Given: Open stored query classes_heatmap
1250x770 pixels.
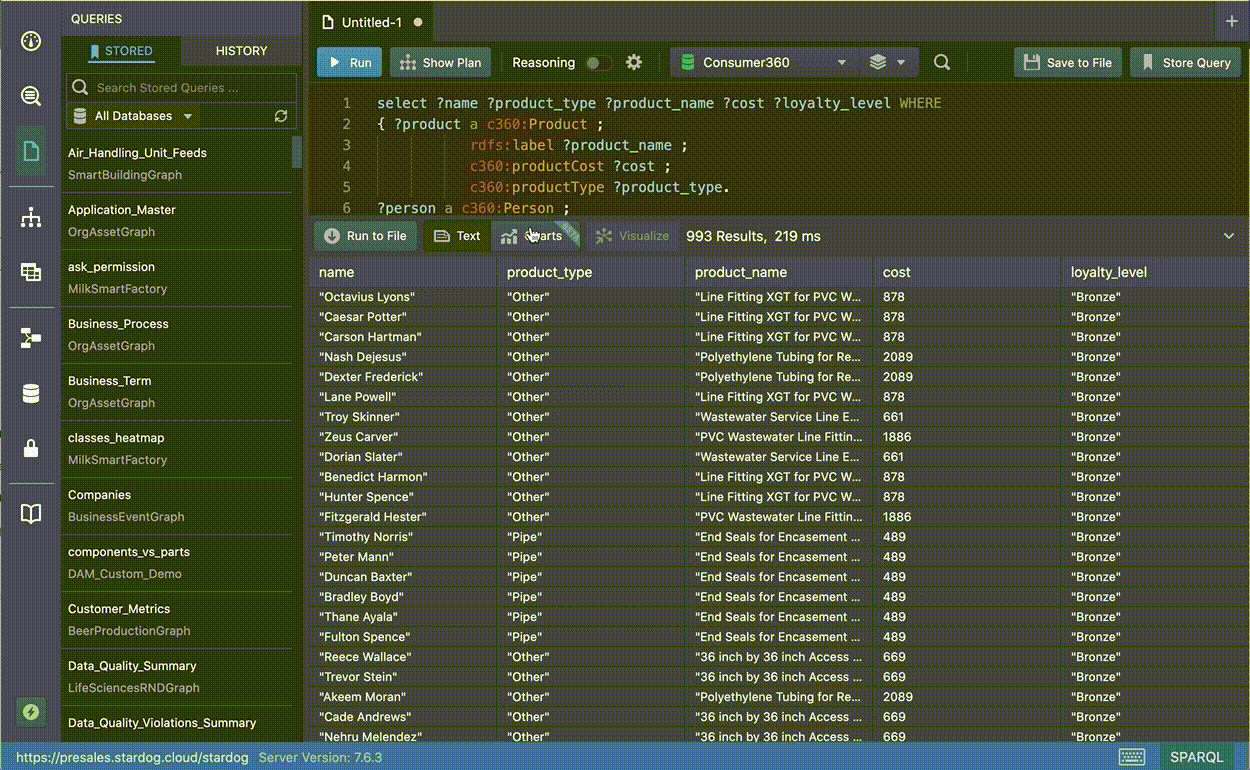Looking at the screenshot, I should pos(177,448).
